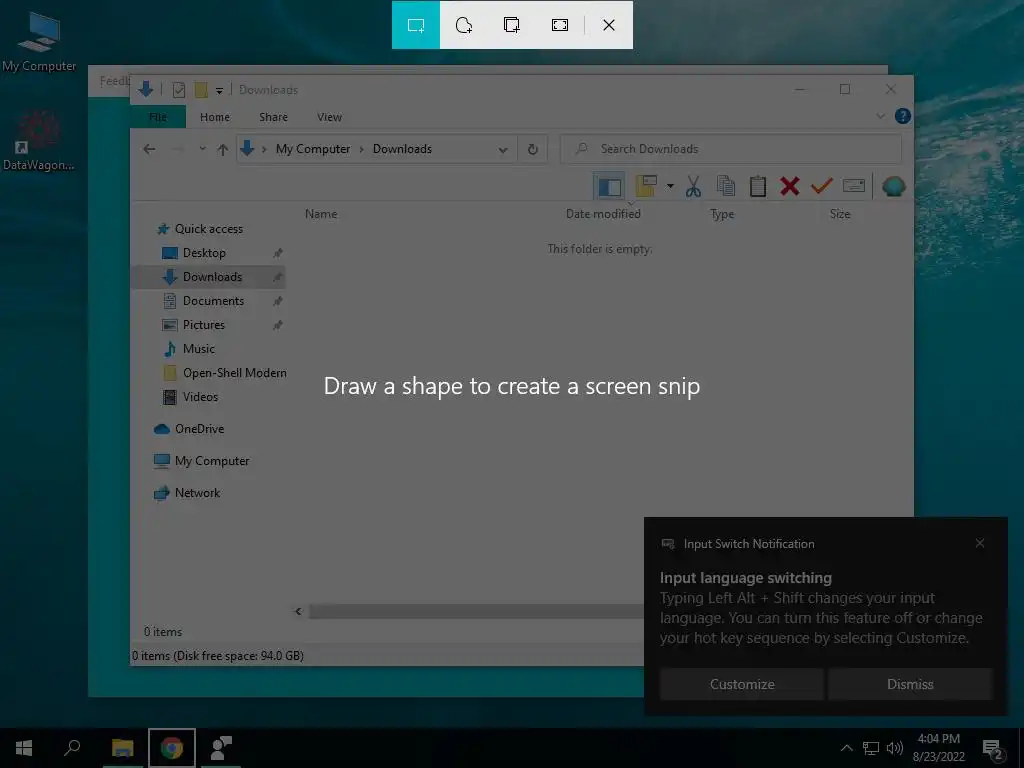1024x768 pixels.
Task: Open Quick Access Toolbar customize dropdown
Action: click(219, 90)
